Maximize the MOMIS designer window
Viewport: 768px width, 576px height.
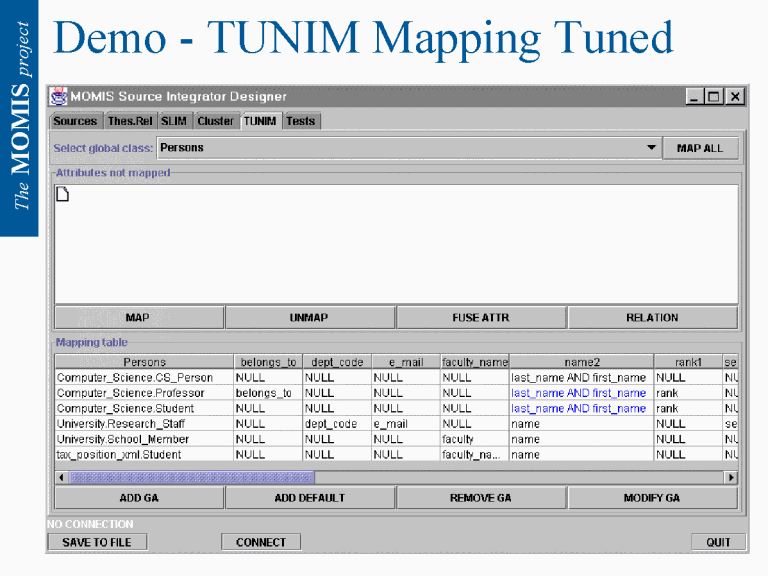coord(714,97)
